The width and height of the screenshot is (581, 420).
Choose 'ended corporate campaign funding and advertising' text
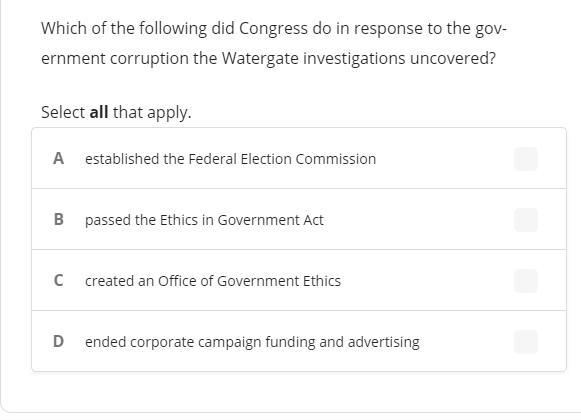(252, 342)
